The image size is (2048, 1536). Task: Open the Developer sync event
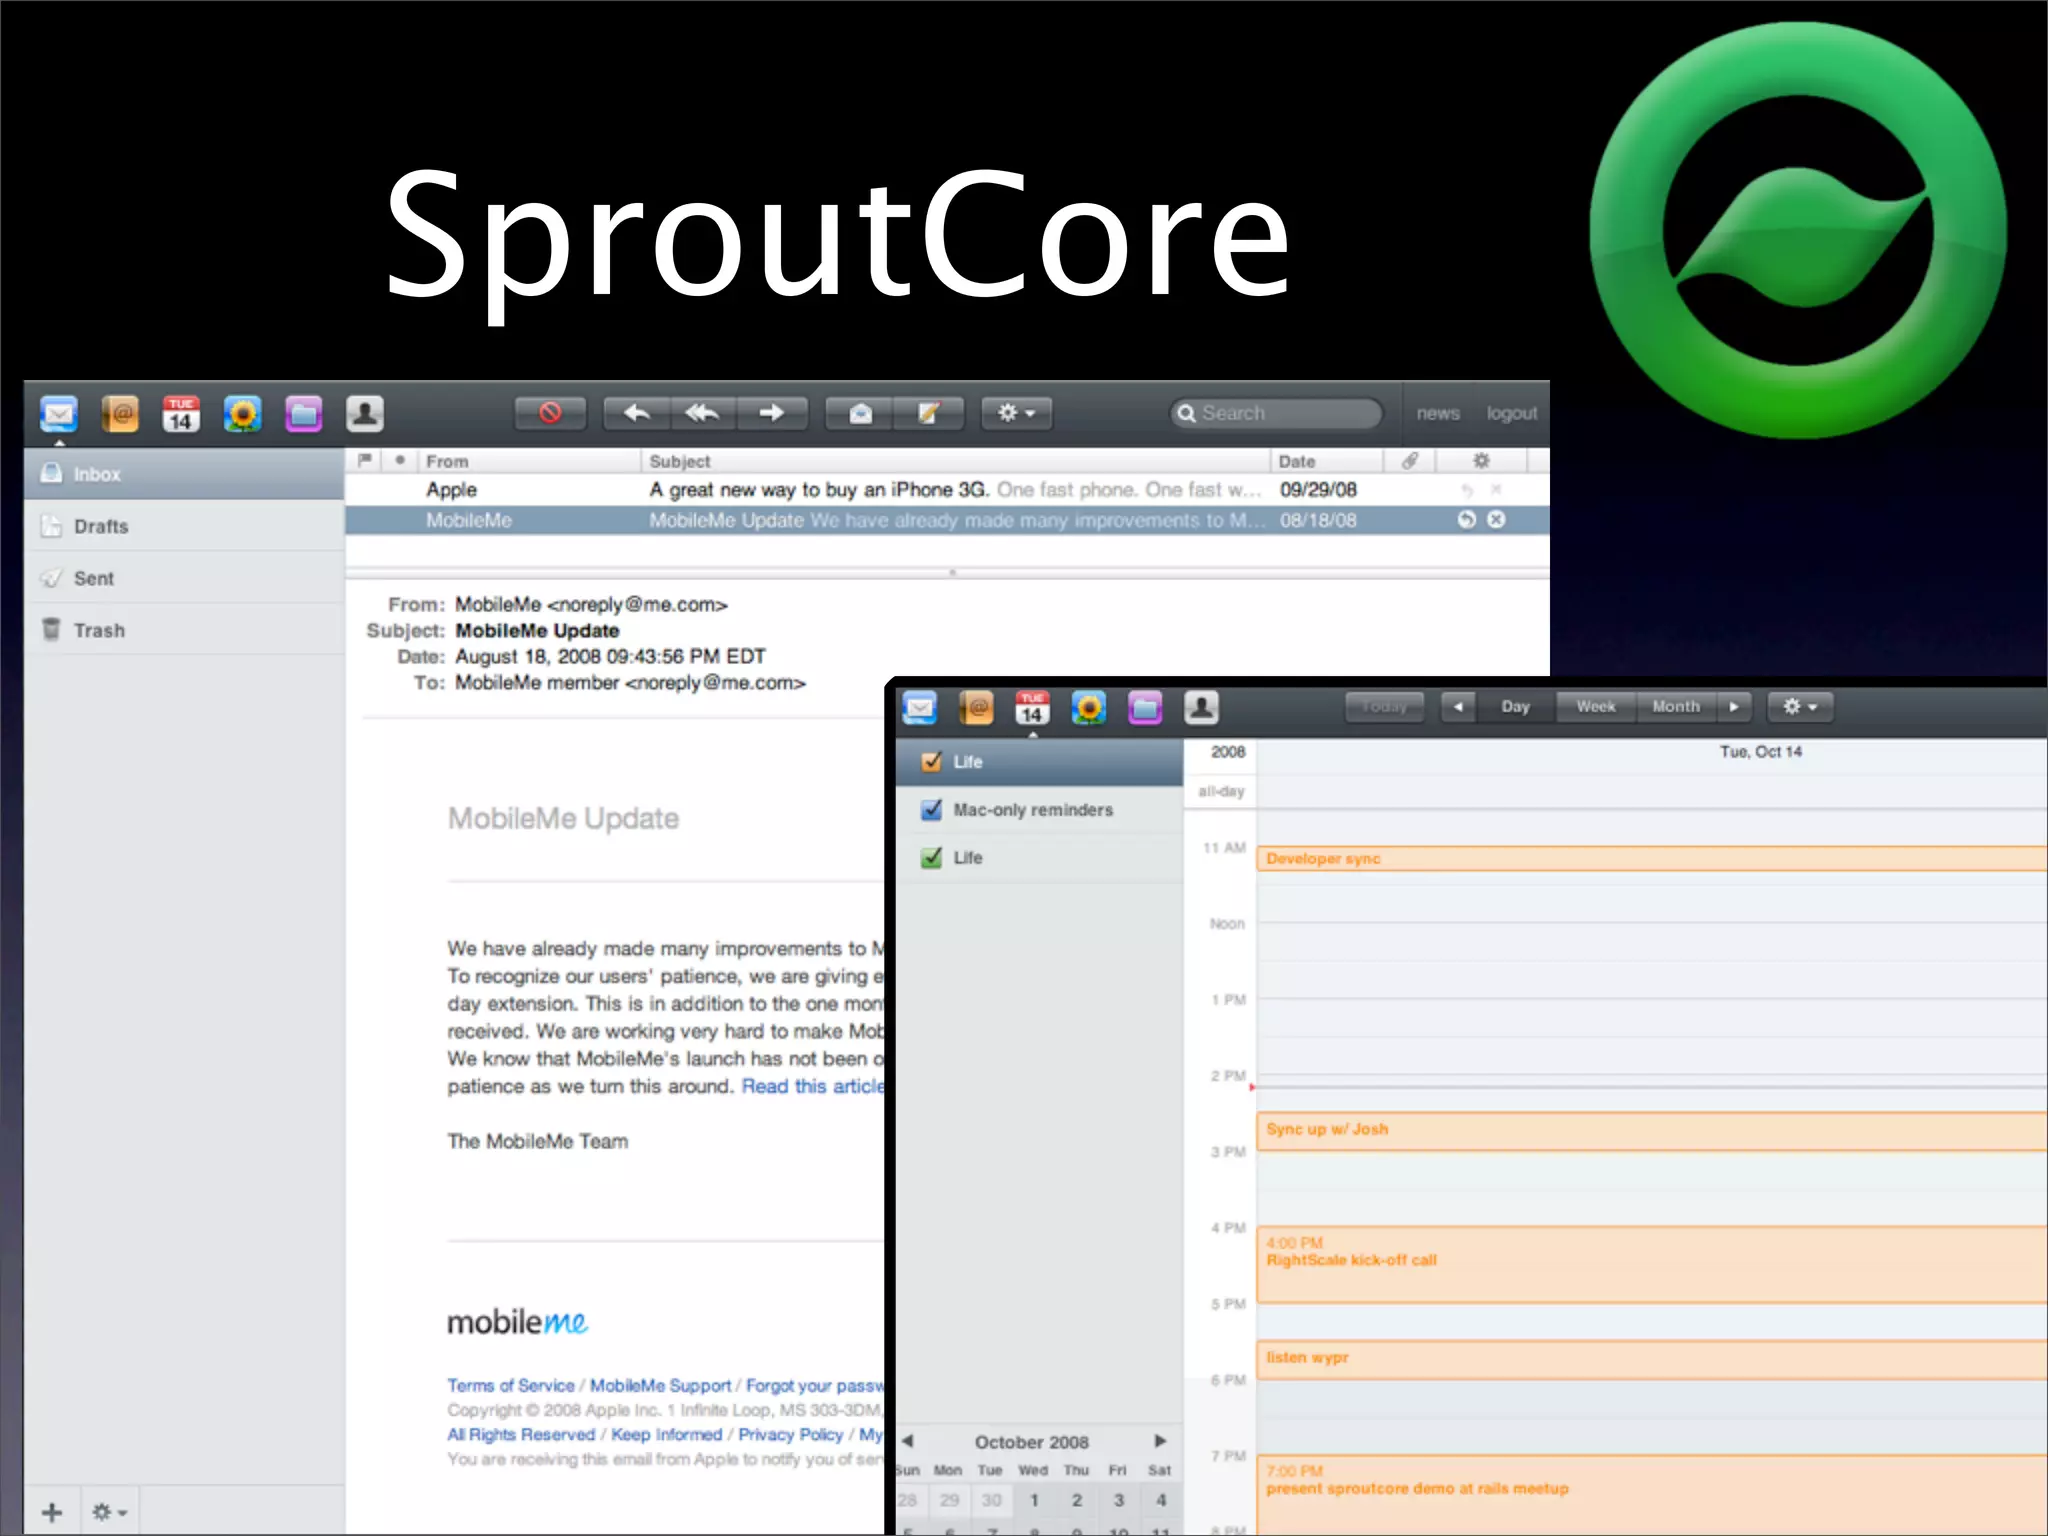click(x=1652, y=859)
